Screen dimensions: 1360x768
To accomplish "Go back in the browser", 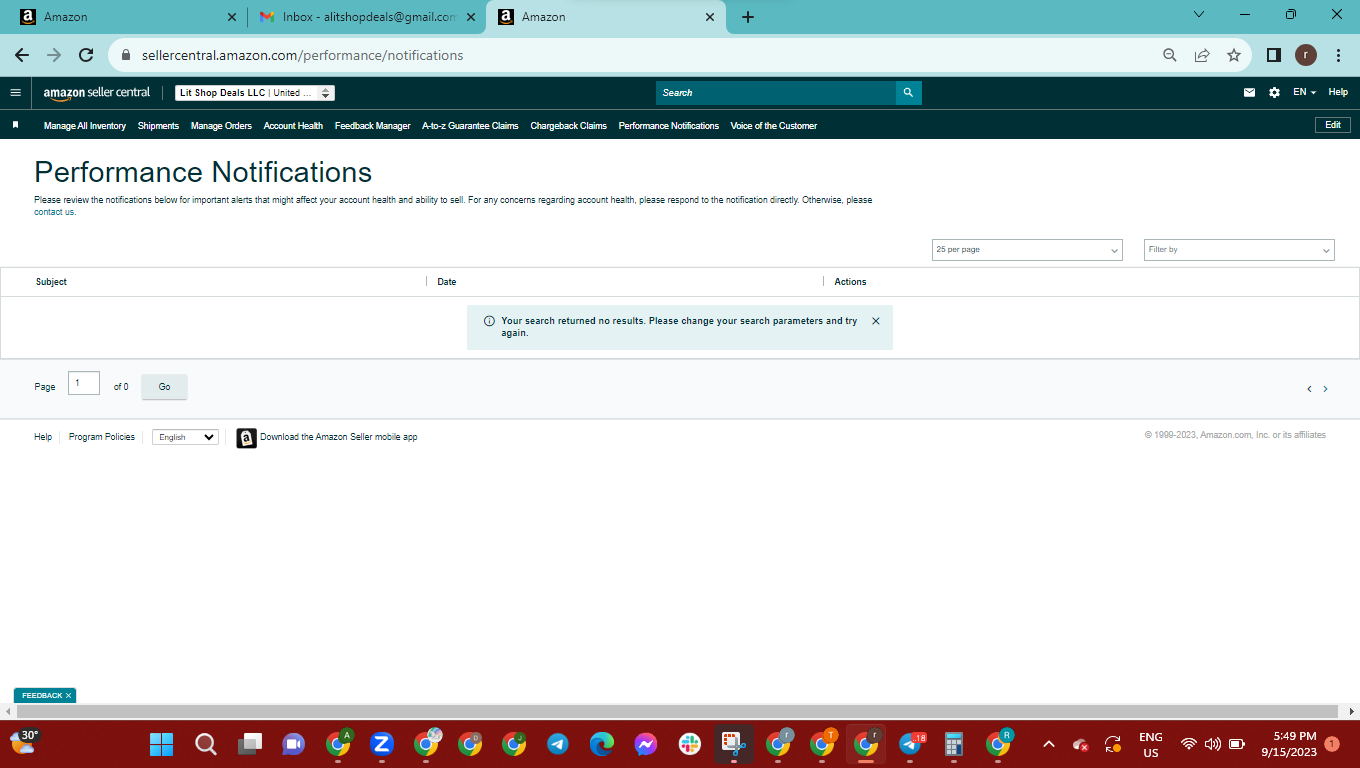I will point(22,55).
